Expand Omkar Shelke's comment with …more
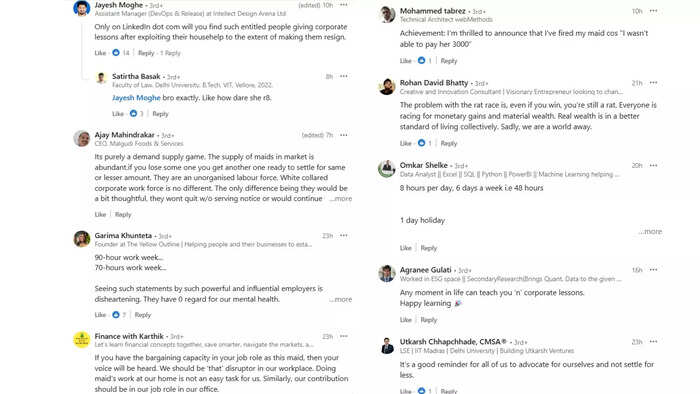Viewport: 700px width, 394px height. [x=650, y=232]
